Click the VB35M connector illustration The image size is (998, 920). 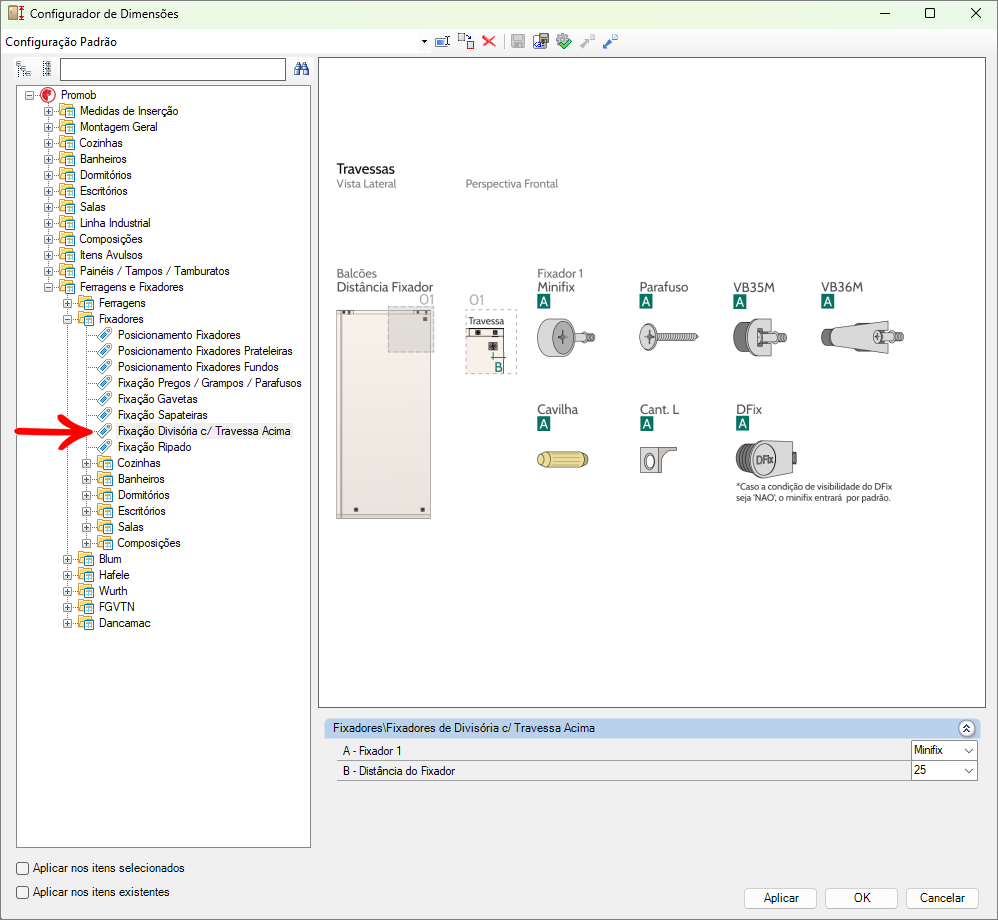pyautogui.click(x=760, y=337)
